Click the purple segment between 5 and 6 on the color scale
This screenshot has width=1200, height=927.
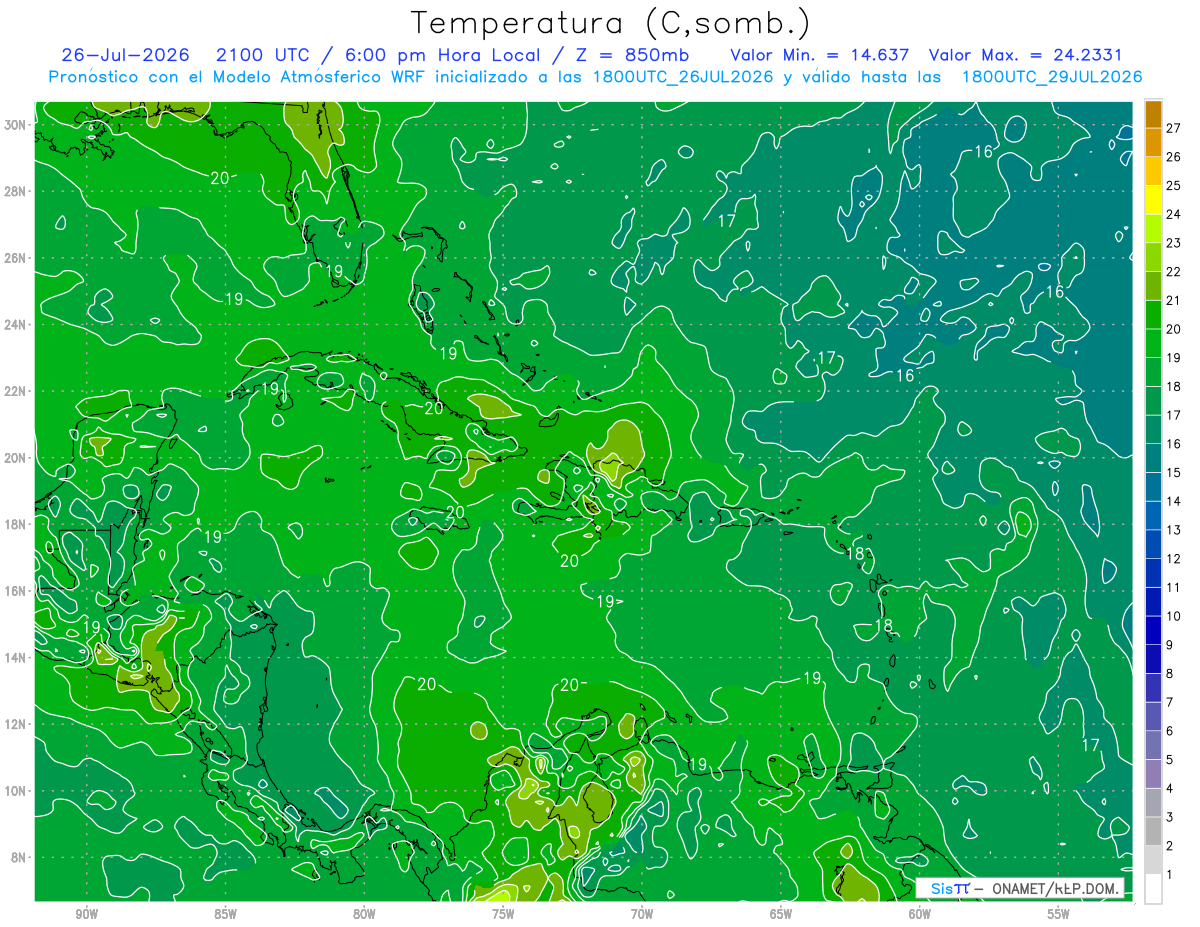click(1153, 746)
